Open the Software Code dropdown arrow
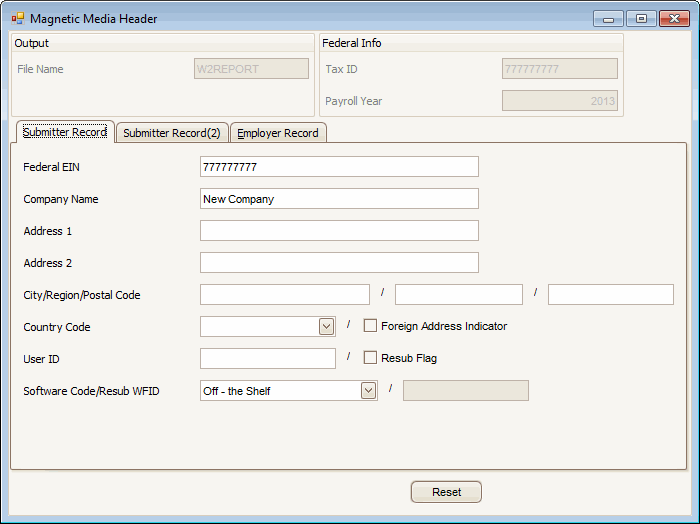The width and height of the screenshot is (700, 524). coord(368,391)
